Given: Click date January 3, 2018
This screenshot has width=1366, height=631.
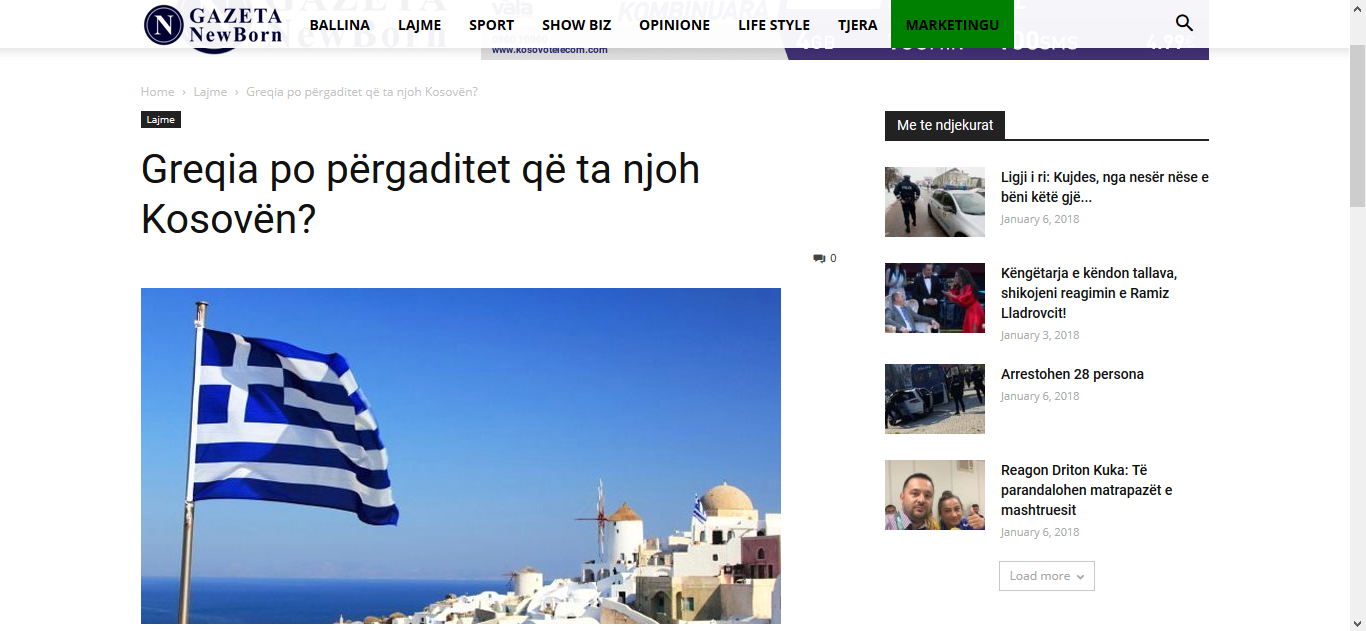Looking at the screenshot, I should click(1040, 336).
